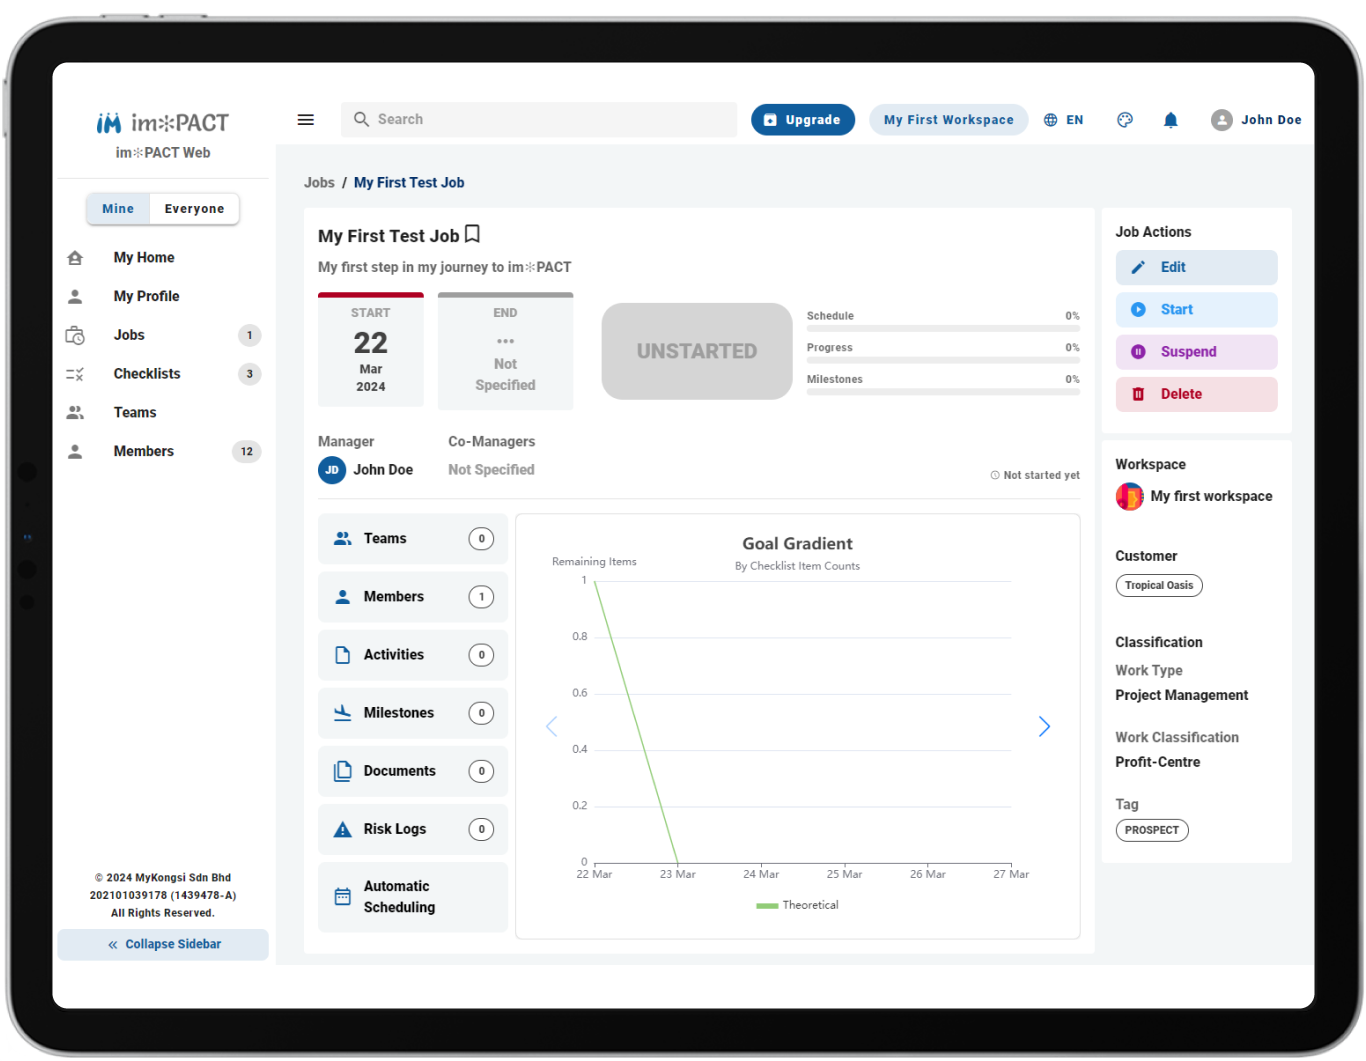The height and width of the screenshot is (1061, 1366).
Task: Click the Progress bar
Action: tap(943, 360)
